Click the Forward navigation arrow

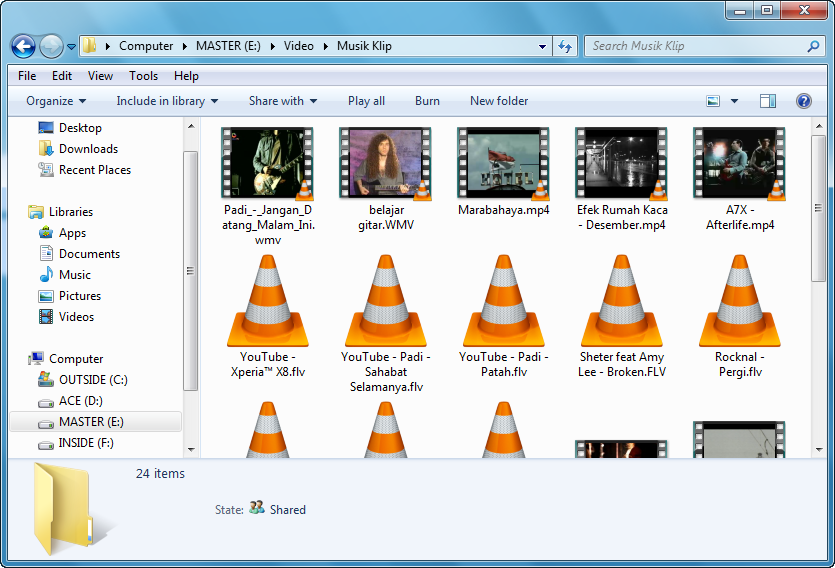coord(51,46)
